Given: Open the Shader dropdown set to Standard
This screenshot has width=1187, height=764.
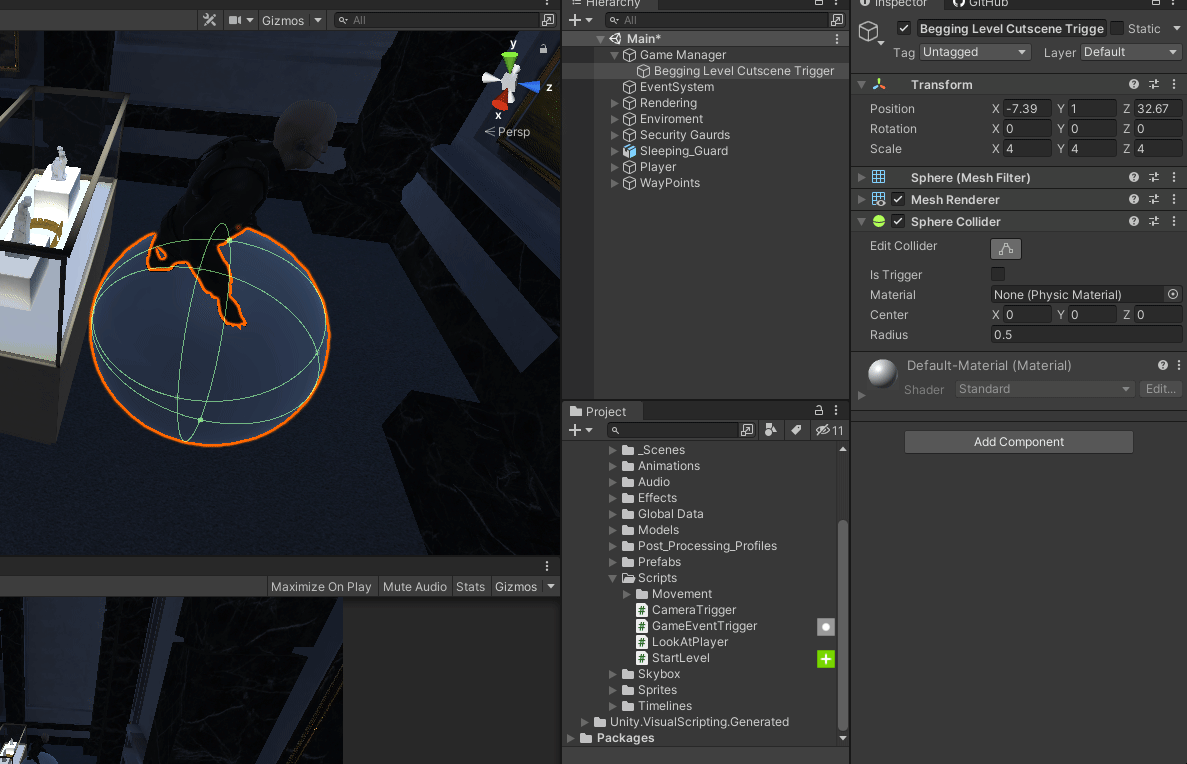Looking at the screenshot, I should click(1043, 389).
